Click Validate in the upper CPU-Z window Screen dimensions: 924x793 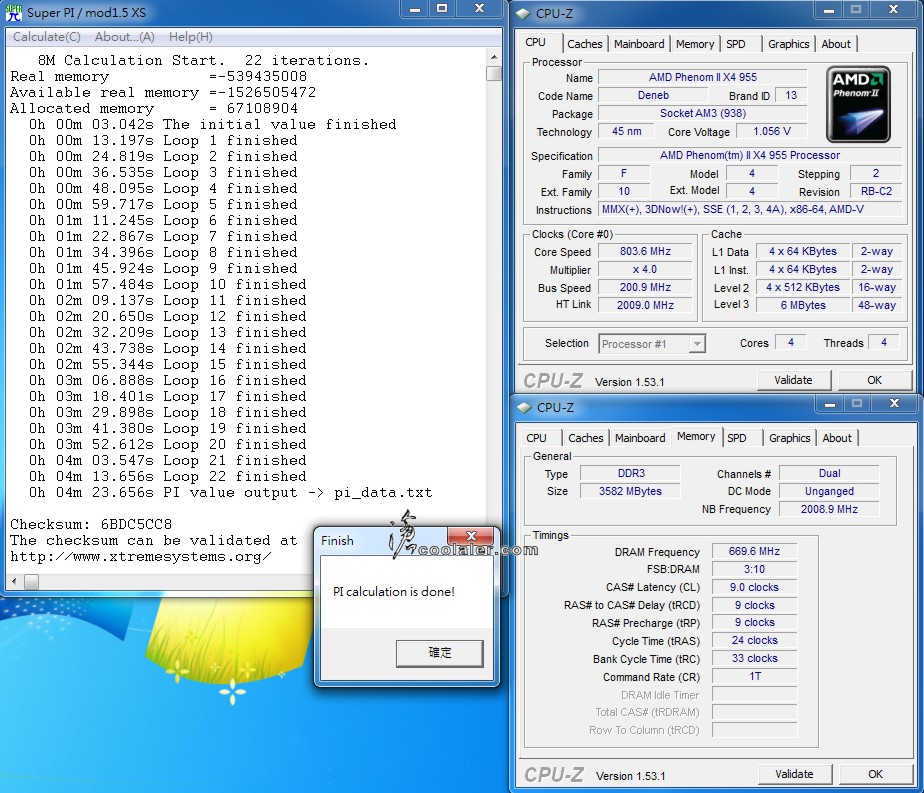click(793, 381)
